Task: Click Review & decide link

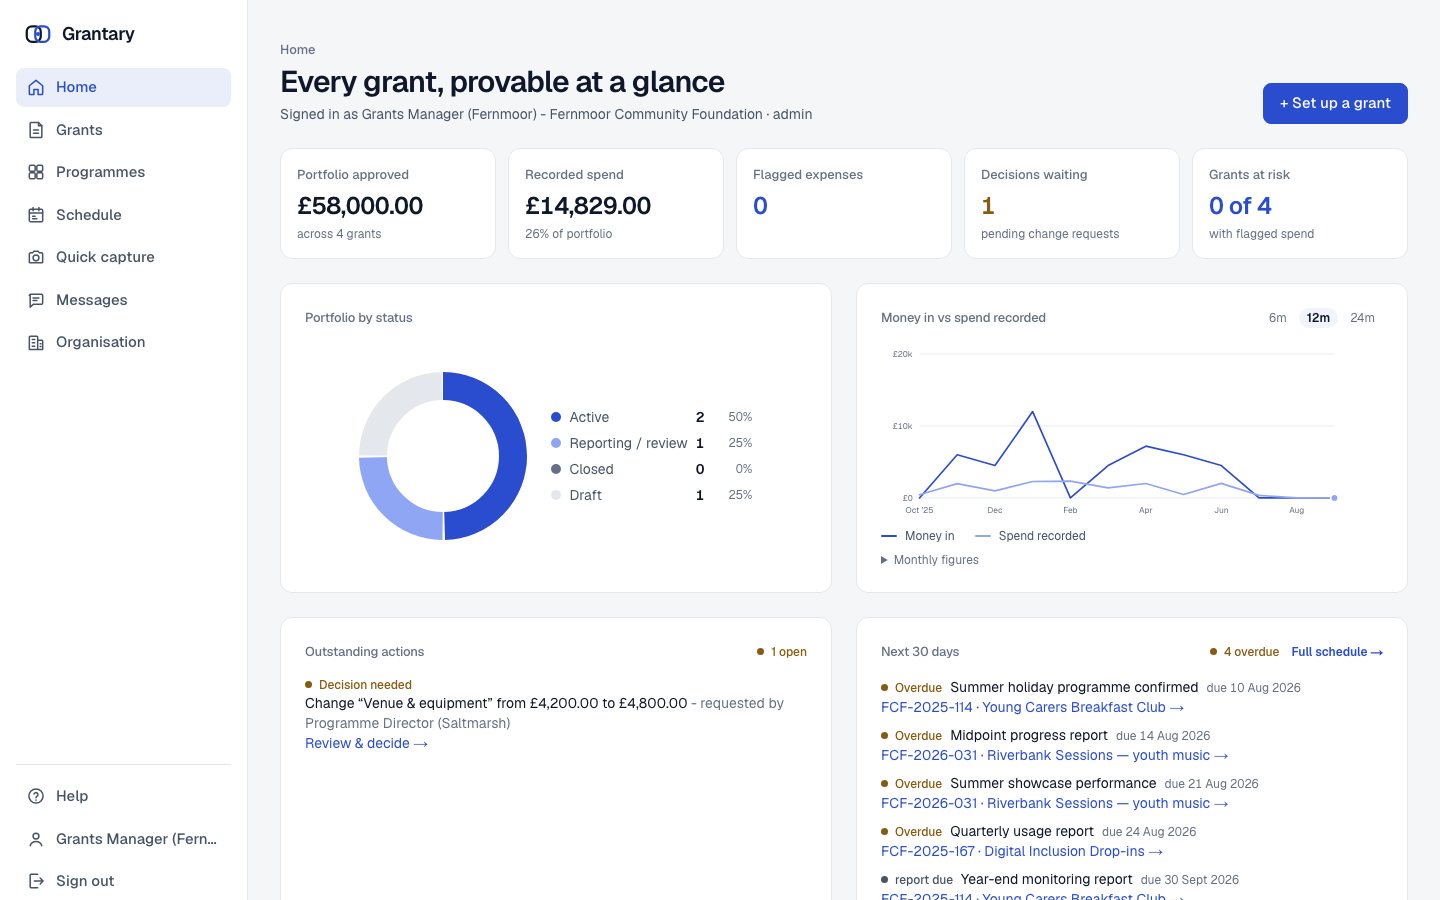Action: point(366,743)
